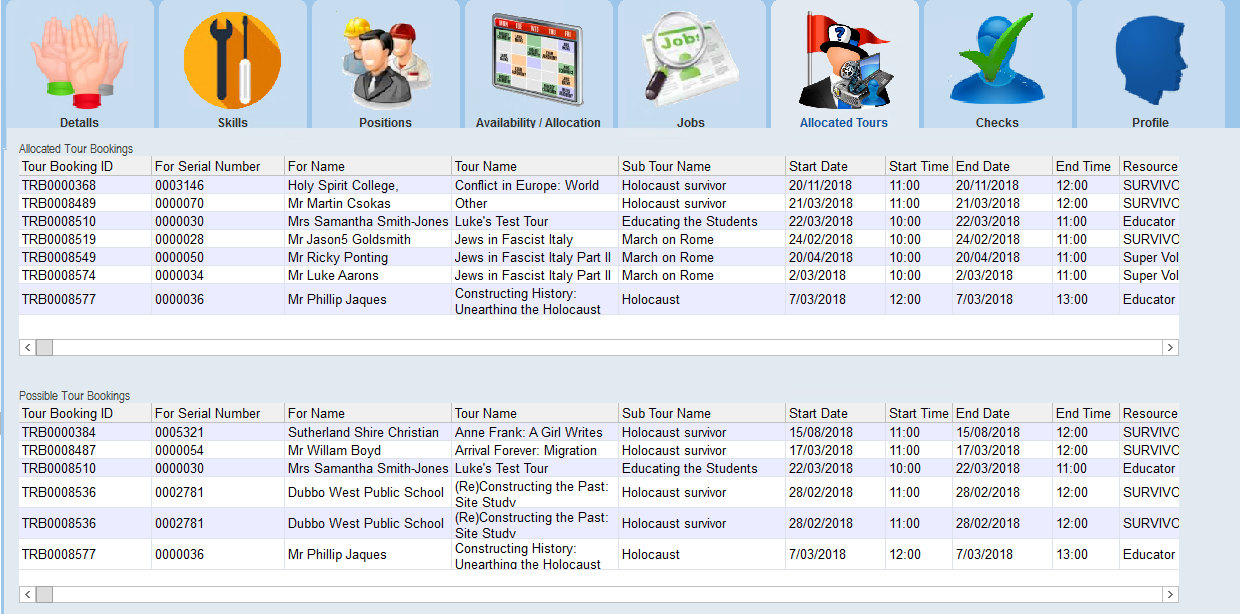Open the Details tab hands icon
Viewport: 1240px width, 614px height.
point(79,62)
